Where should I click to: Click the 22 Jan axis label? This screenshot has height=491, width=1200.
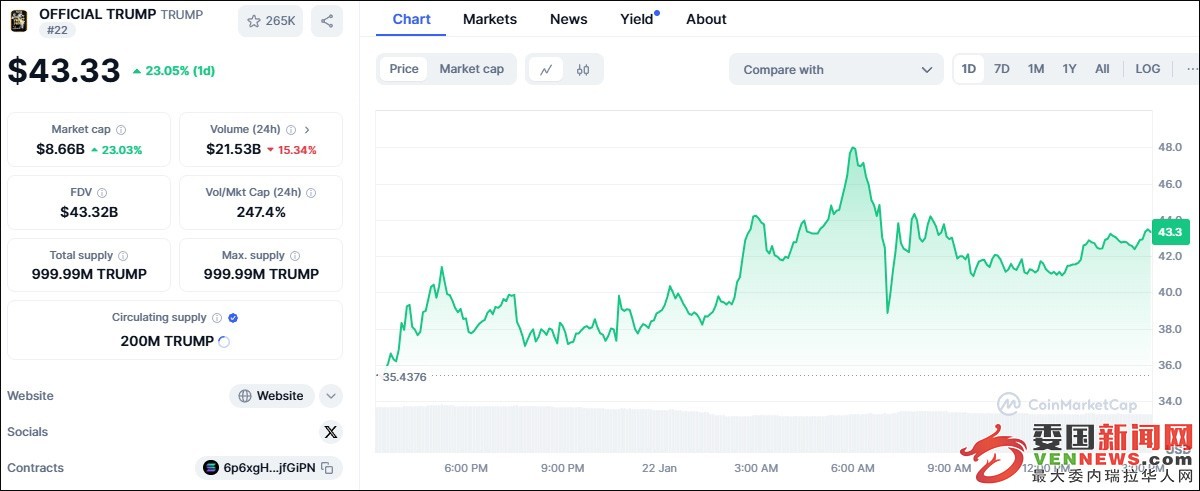click(x=660, y=468)
